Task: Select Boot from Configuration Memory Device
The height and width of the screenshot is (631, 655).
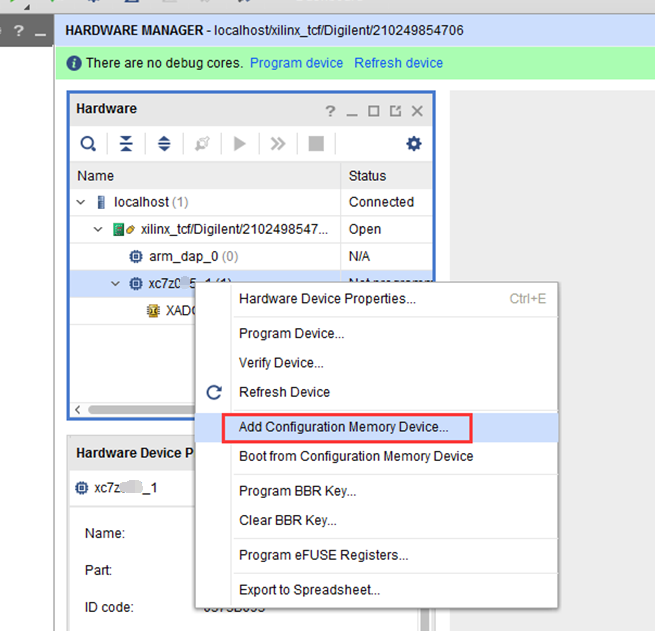Action: pos(377,456)
